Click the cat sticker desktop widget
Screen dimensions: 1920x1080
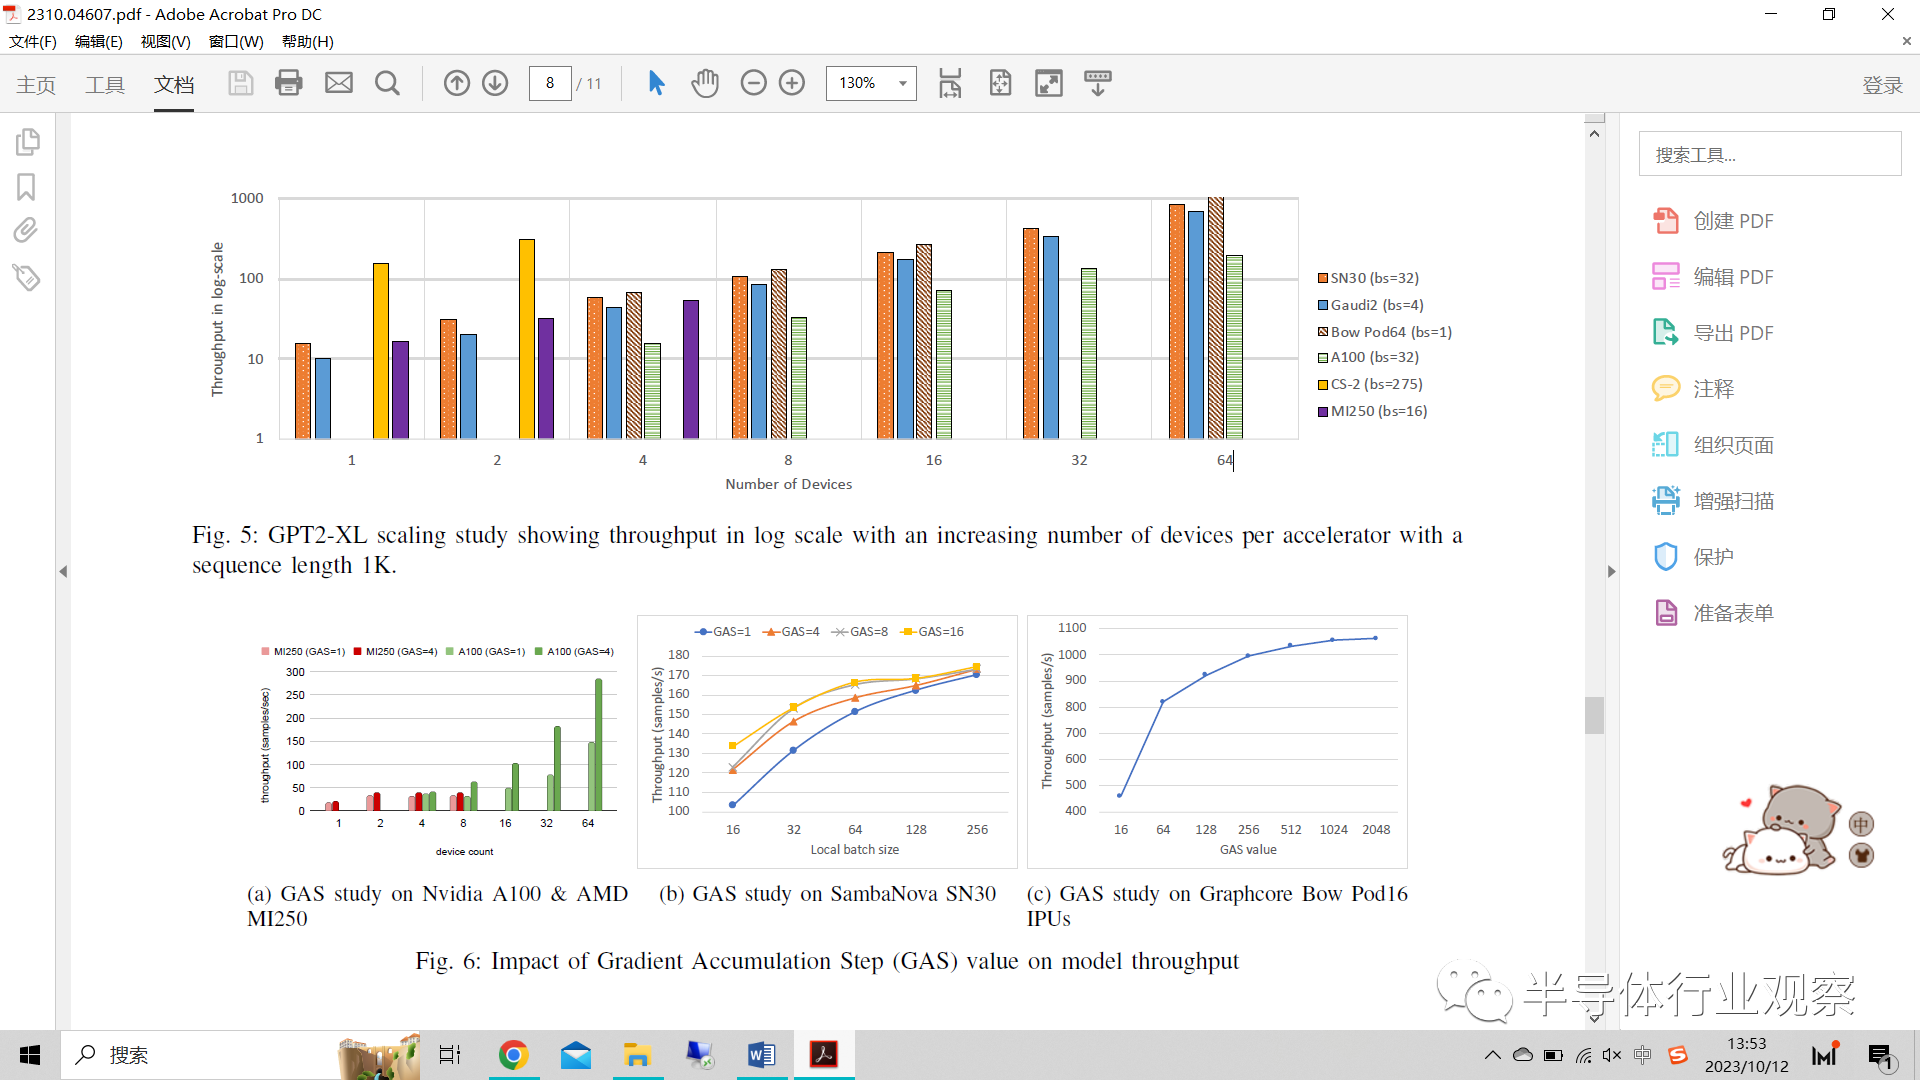click(1782, 830)
